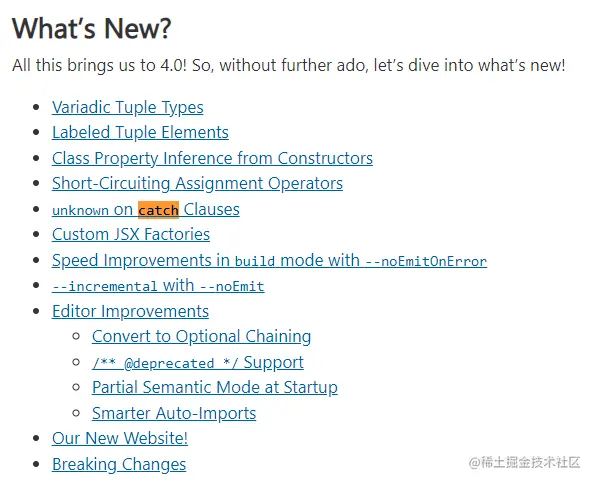Jump to Editor Improvements section

coord(130,311)
